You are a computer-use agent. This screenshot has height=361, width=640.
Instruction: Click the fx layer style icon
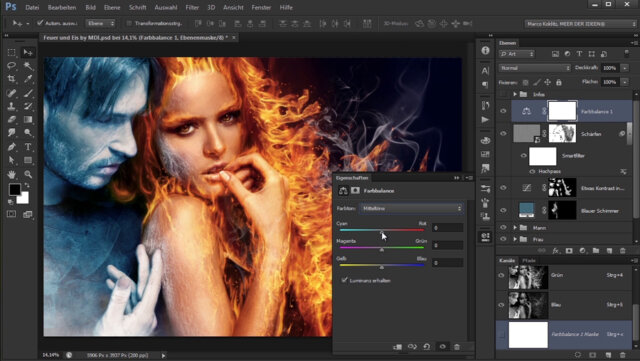point(556,250)
